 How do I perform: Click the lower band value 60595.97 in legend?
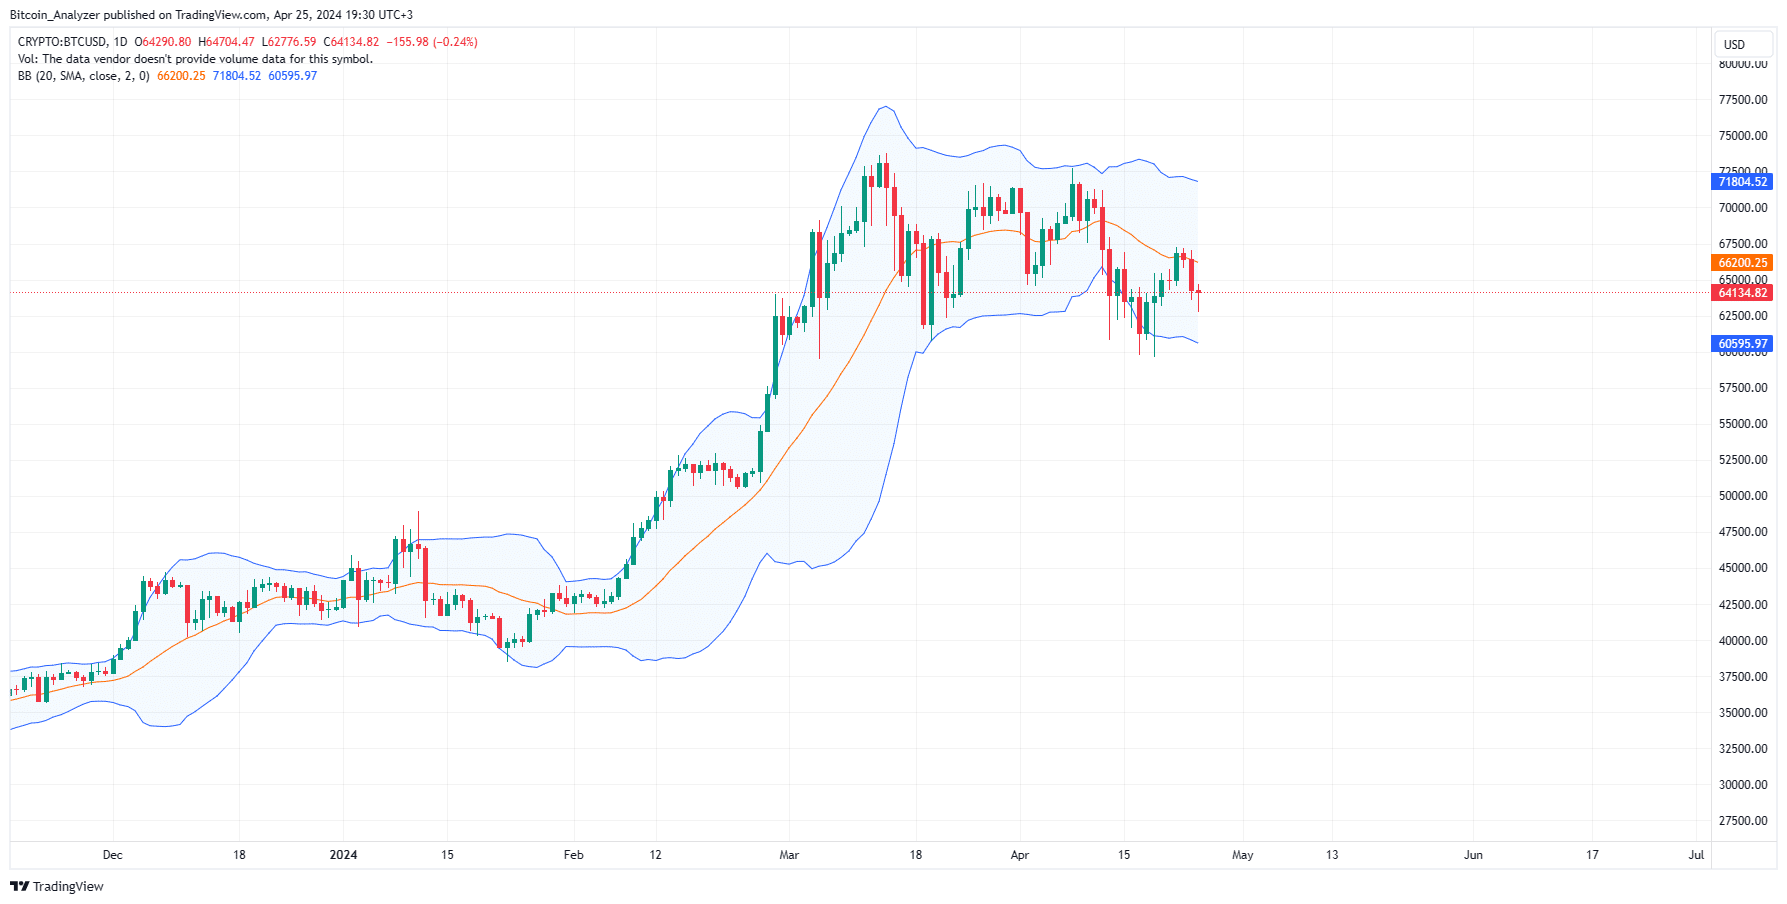(293, 76)
